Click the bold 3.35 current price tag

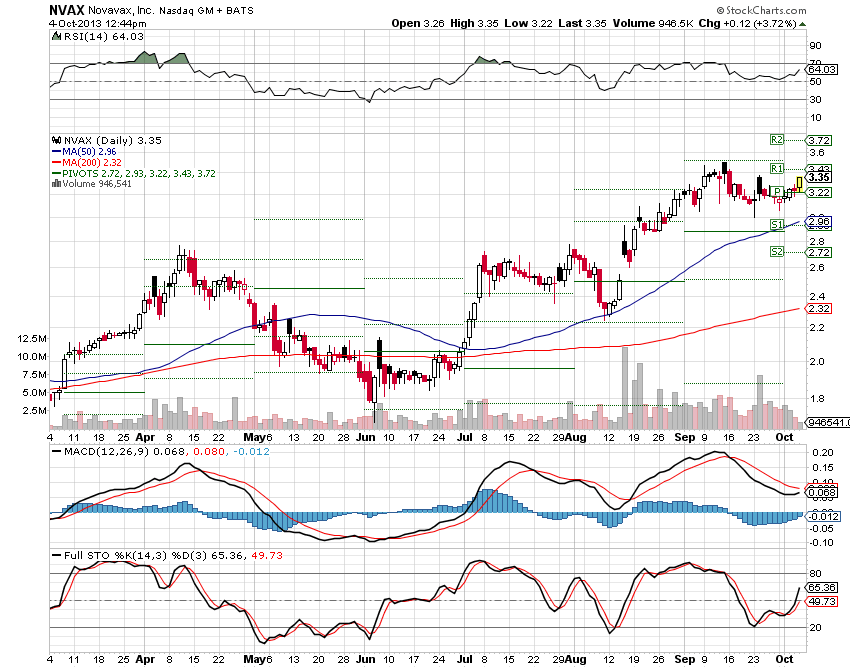tap(819, 177)
